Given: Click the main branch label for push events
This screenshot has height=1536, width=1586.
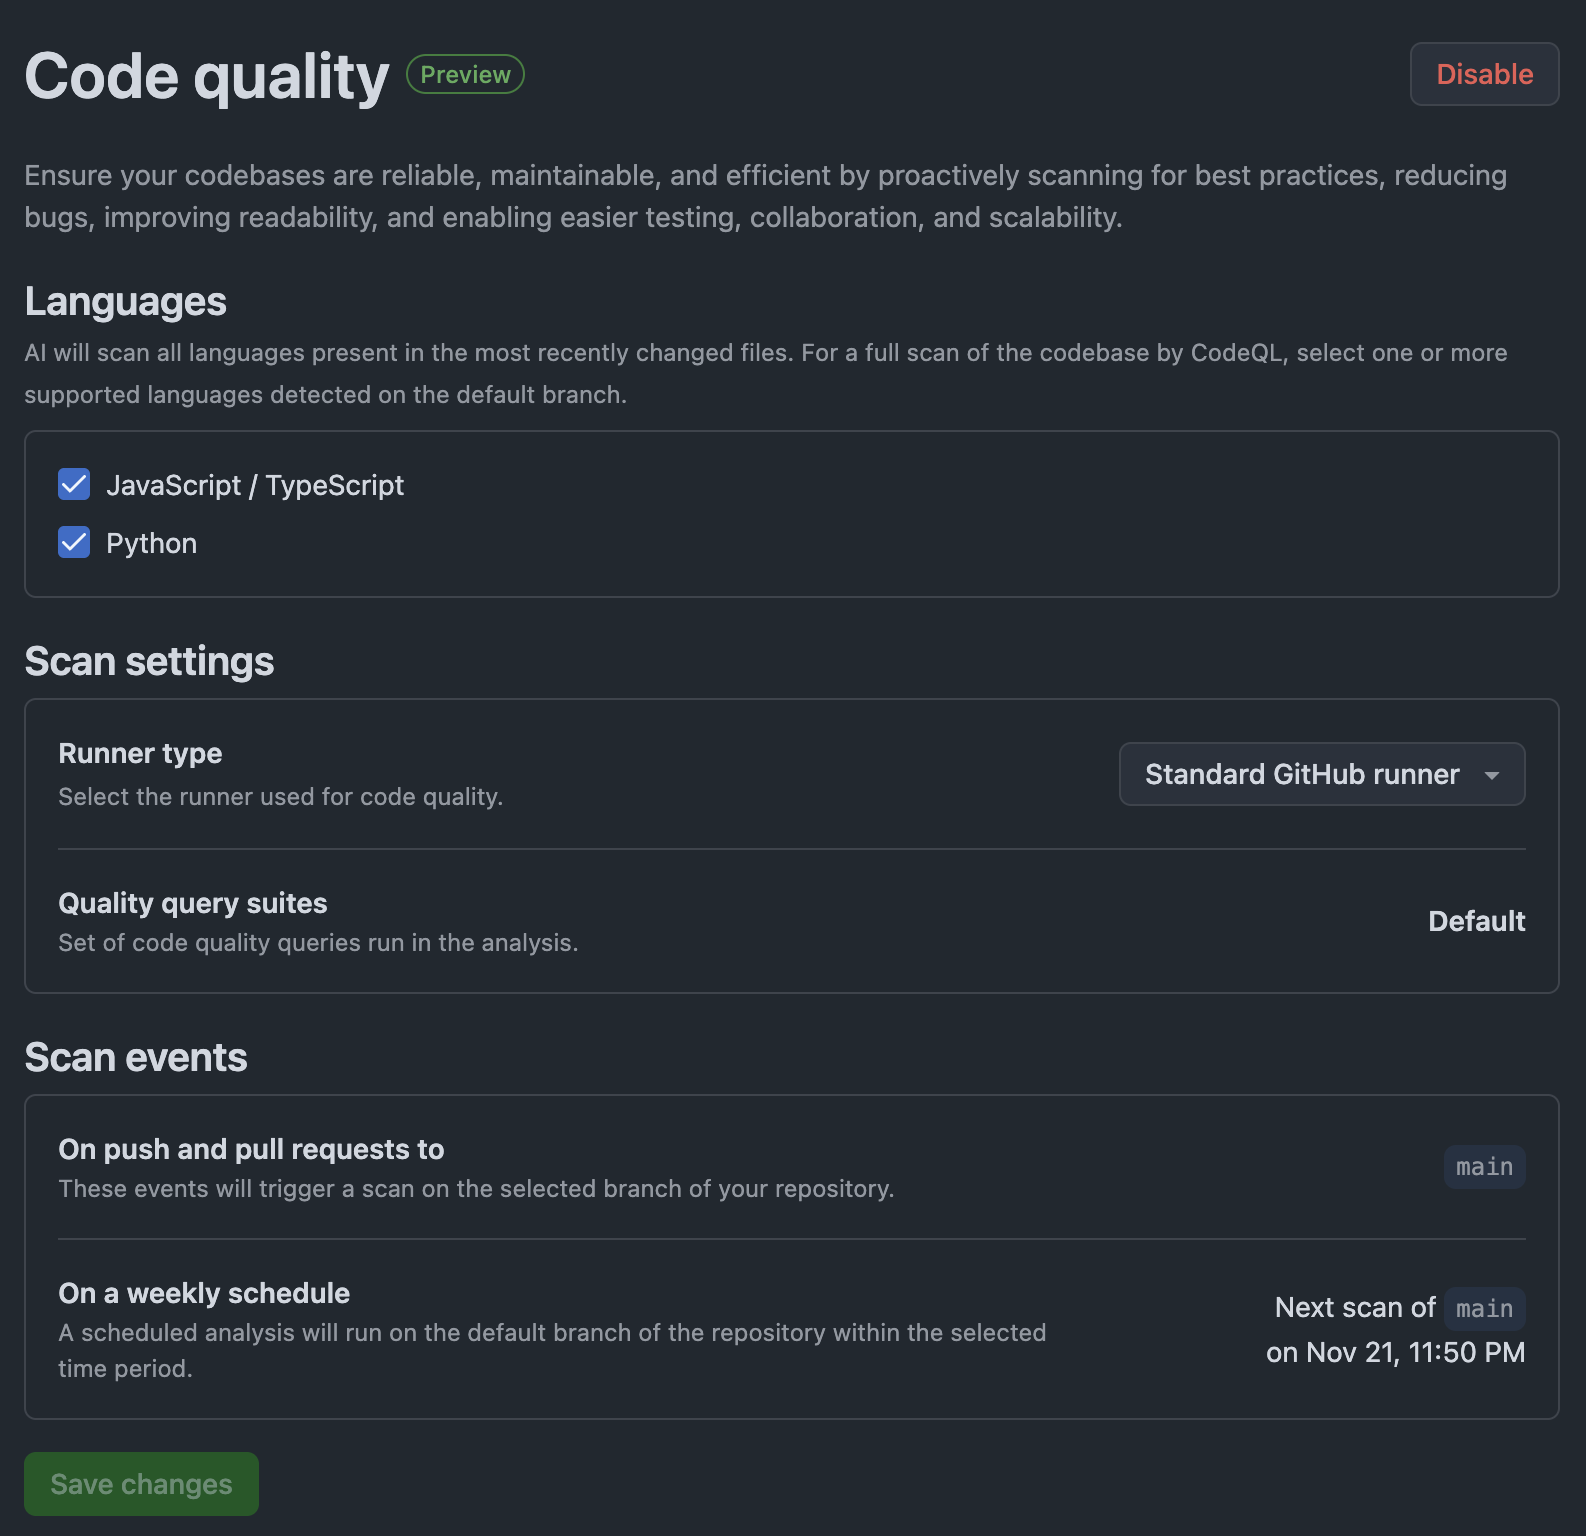Looking at the screenshot, I should (x=1484, y=1167).
